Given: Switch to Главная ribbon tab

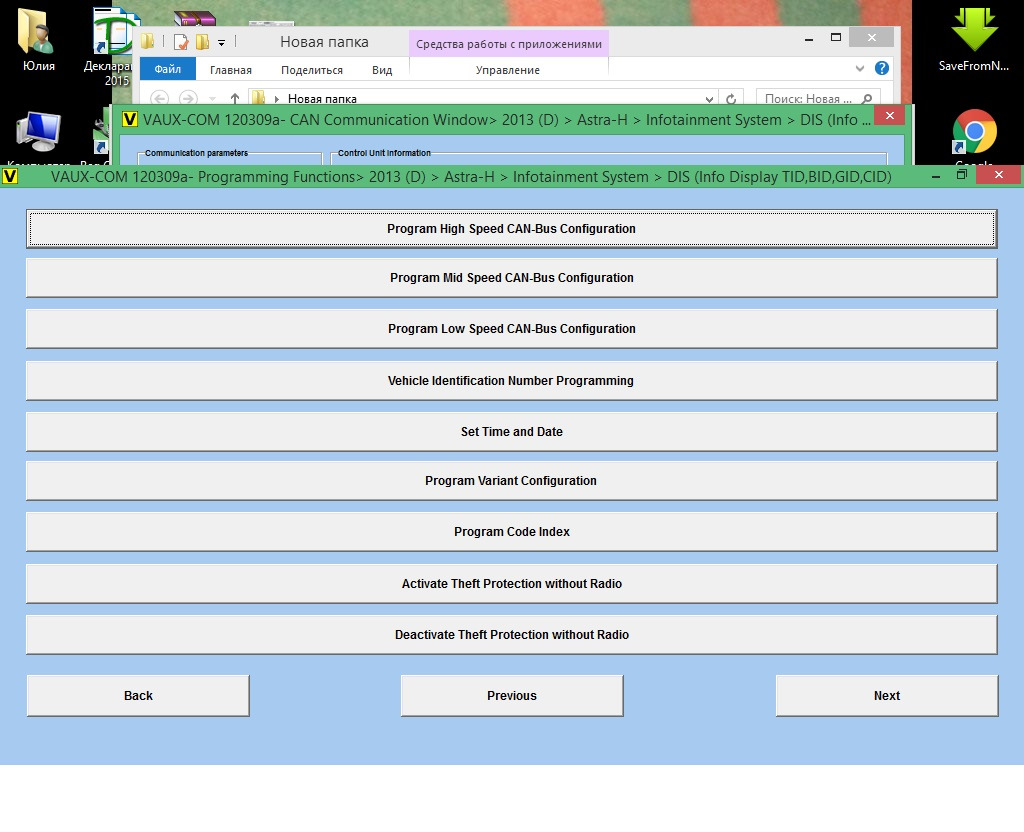Looking at the screenshot, I should [x=231, y=70].
